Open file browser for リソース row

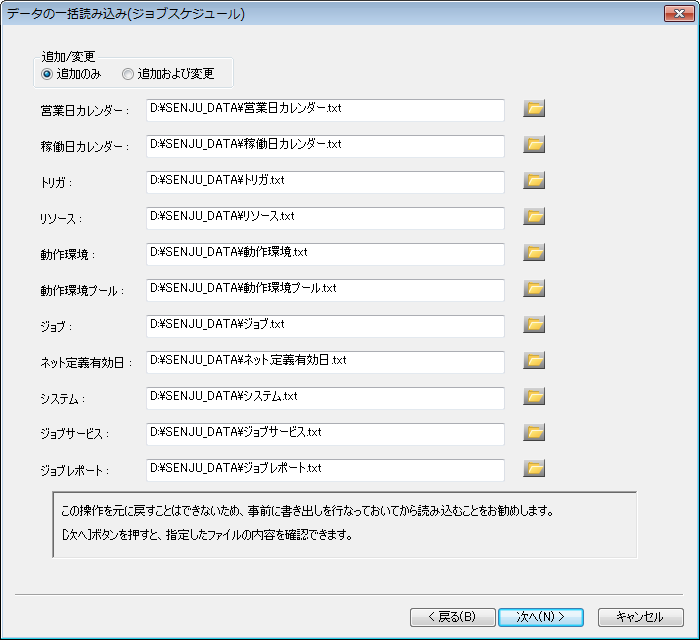(x=534, y=217)
